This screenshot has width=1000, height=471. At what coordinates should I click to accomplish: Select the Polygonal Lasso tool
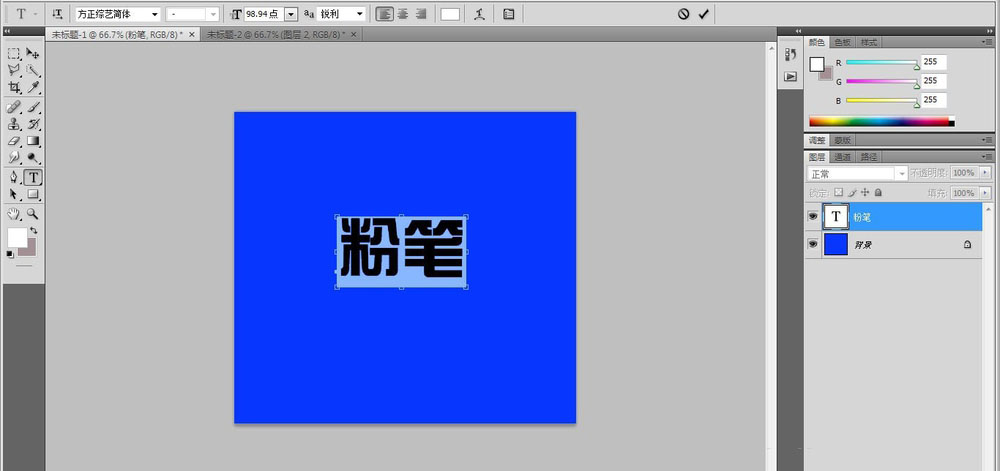tap(13, 70)
